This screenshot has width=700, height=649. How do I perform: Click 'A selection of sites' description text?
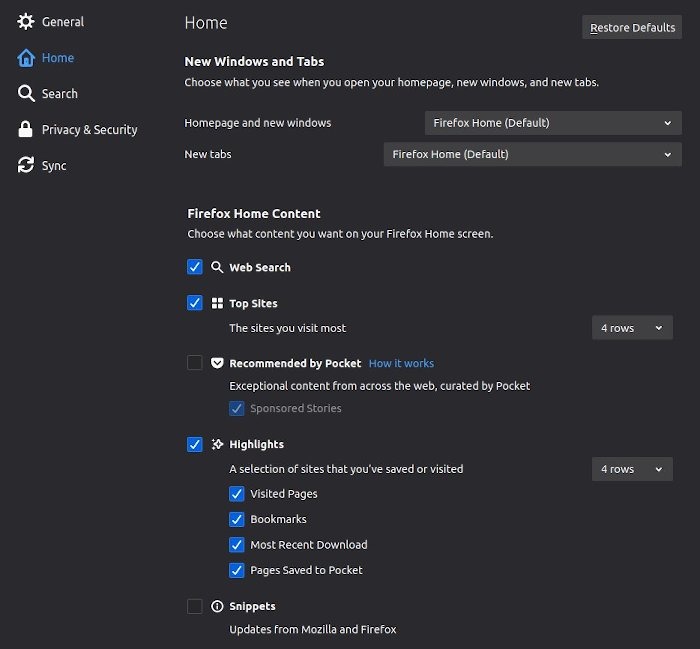tap(346, 469)
